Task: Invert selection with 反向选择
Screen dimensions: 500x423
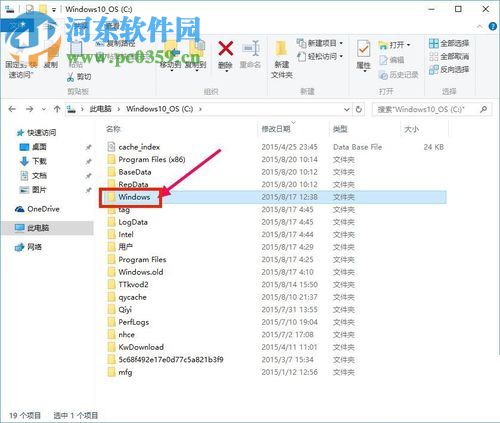Action: pos(449,69)
